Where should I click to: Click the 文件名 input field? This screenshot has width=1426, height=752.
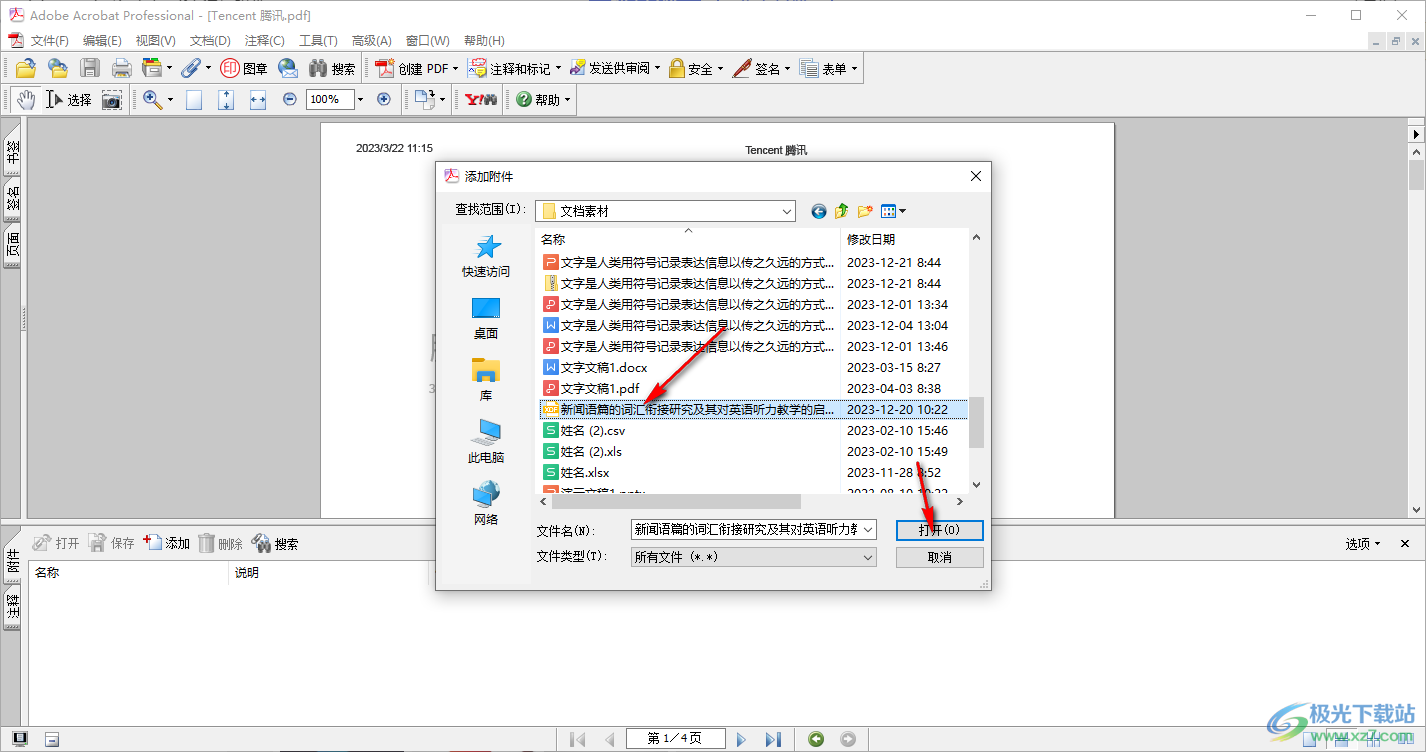coord(754,530)
